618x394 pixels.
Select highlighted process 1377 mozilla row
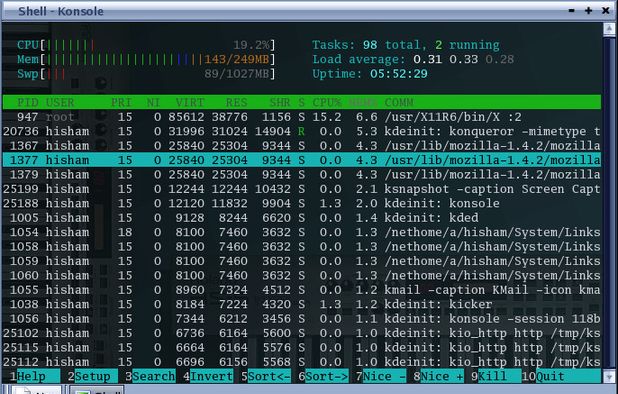302,160
